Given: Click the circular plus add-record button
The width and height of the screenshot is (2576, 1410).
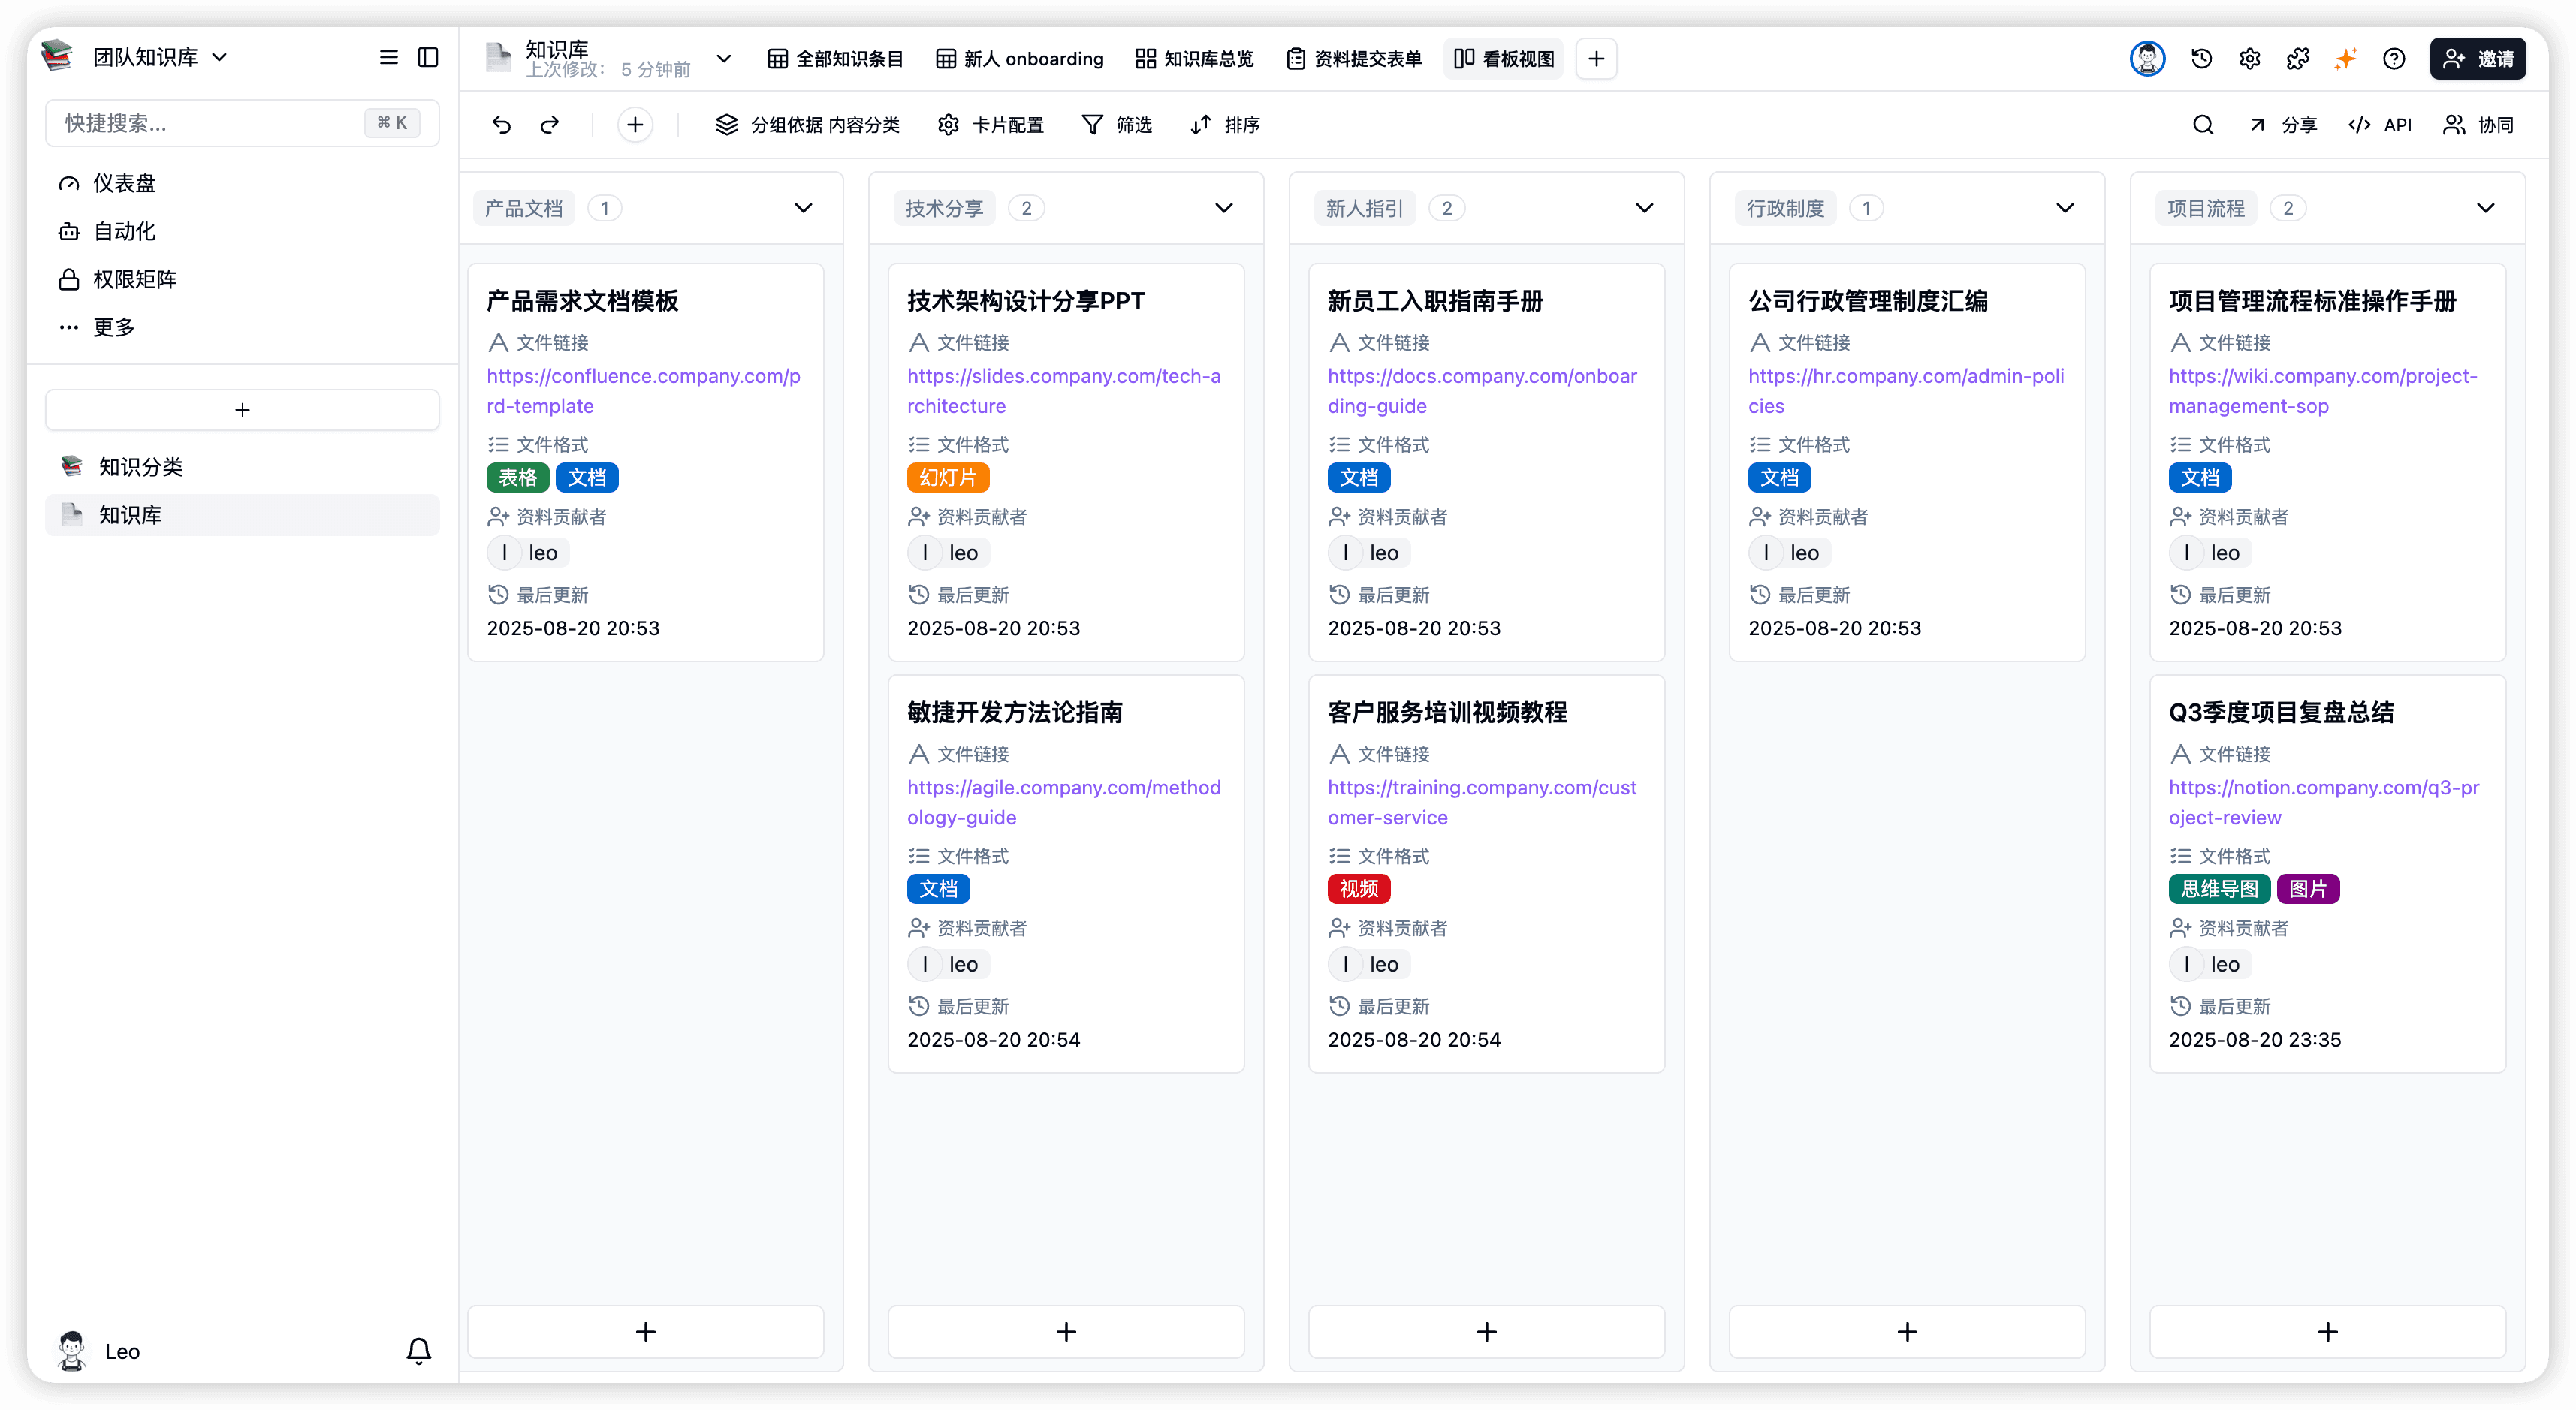Looking at the screenshot, I should (x=635, y=125).
